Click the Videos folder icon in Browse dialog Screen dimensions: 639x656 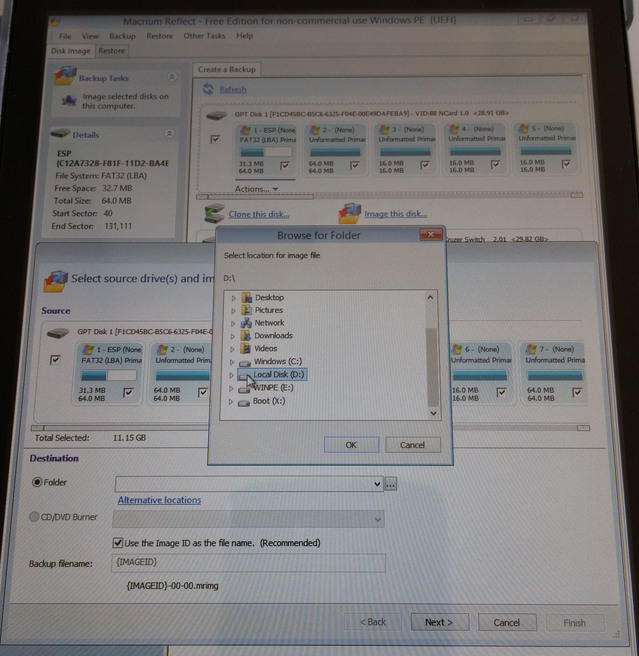coord(245,348)
